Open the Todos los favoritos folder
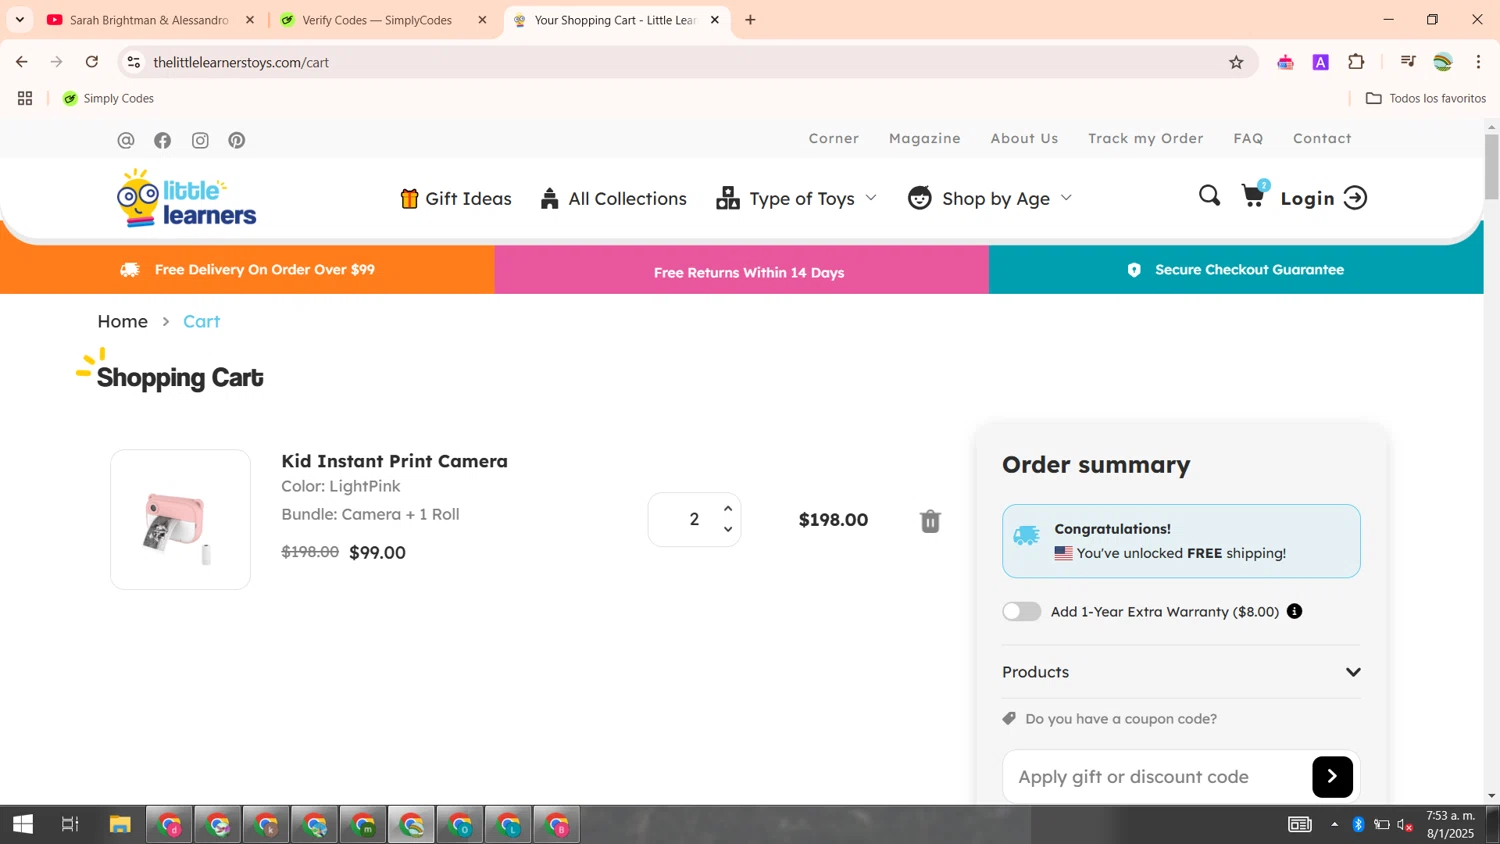The height and width of the screenshot is (844, 1500). [1425, 98]
